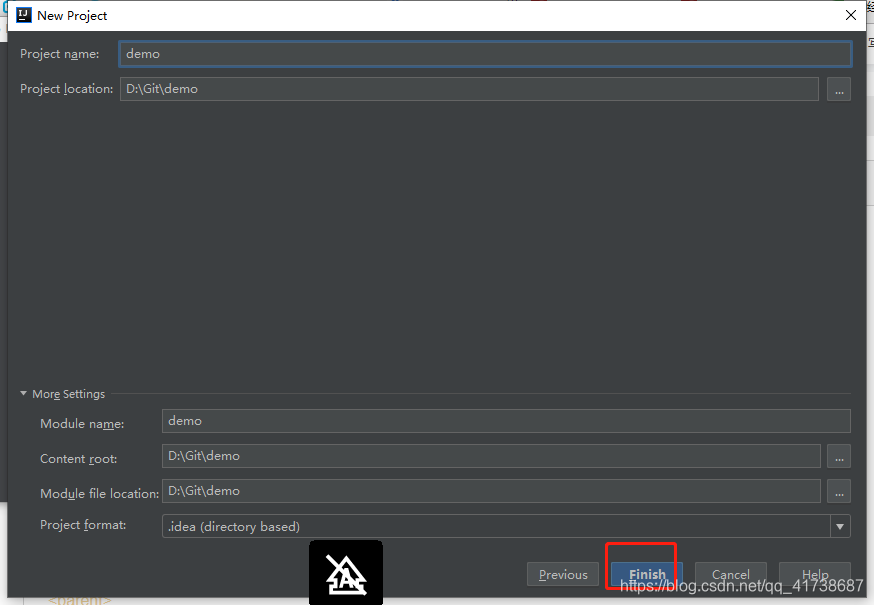Cancel the New Project dialog
Image resolution: width=874 pixels, height=605 pixels.
730,574
